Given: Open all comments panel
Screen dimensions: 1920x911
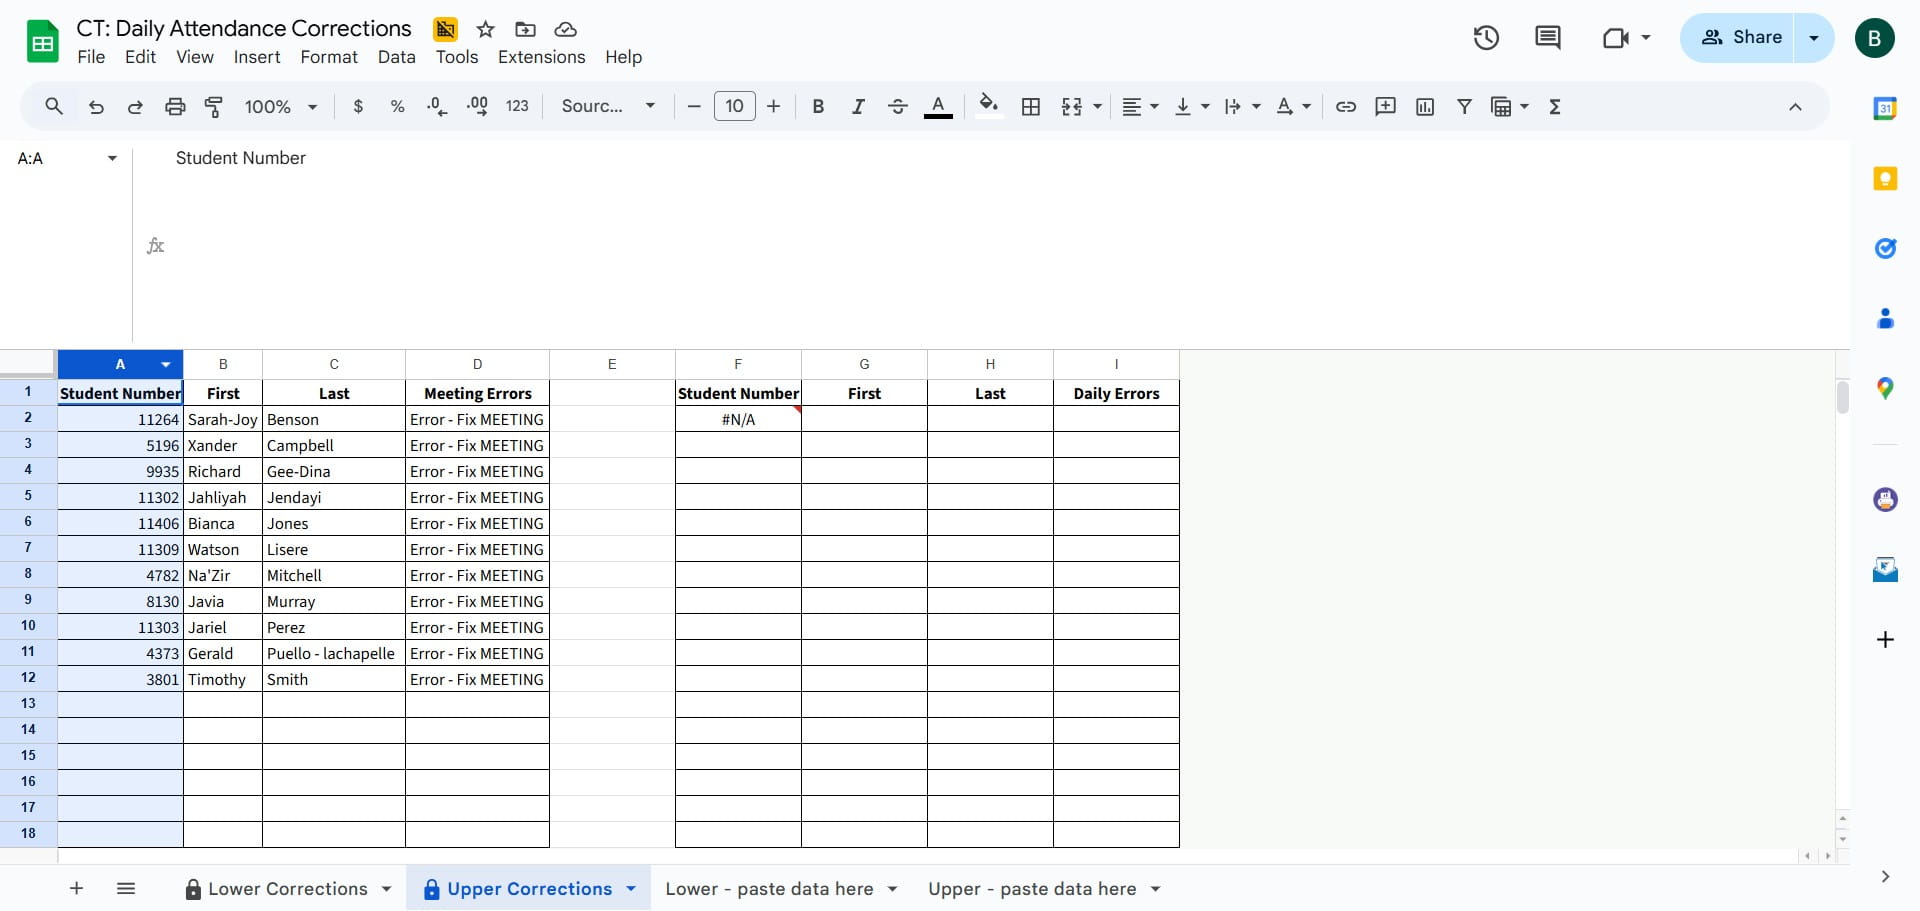Looking at the screenshot, I should point(1548,38).
